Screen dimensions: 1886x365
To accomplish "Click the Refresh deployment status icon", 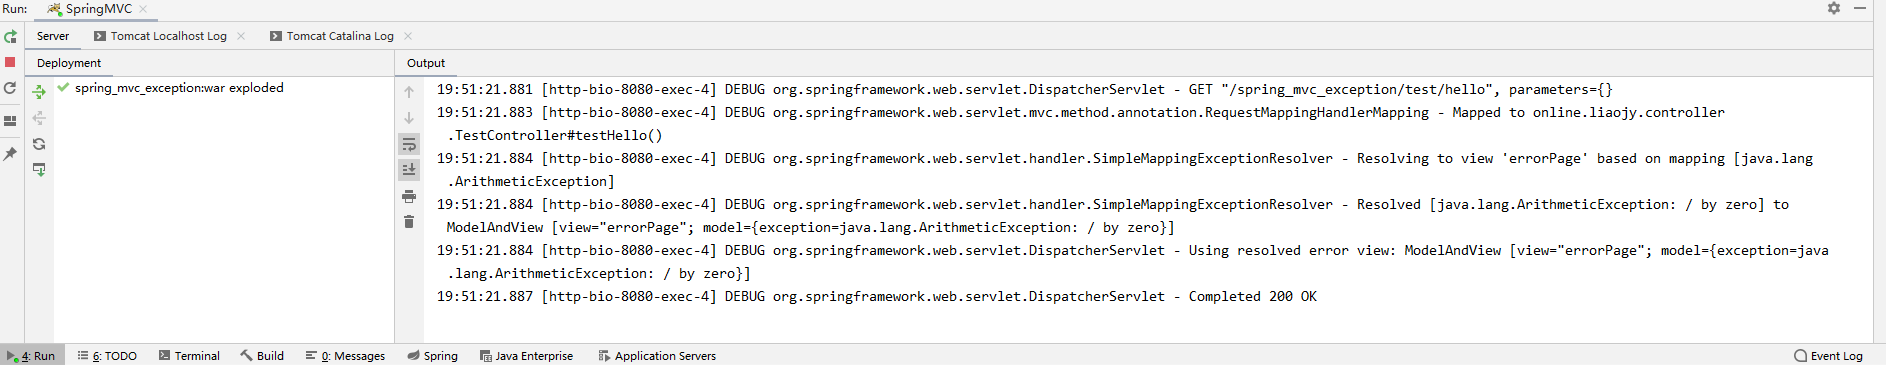I will pyautogui.click(x=39, y=144).
